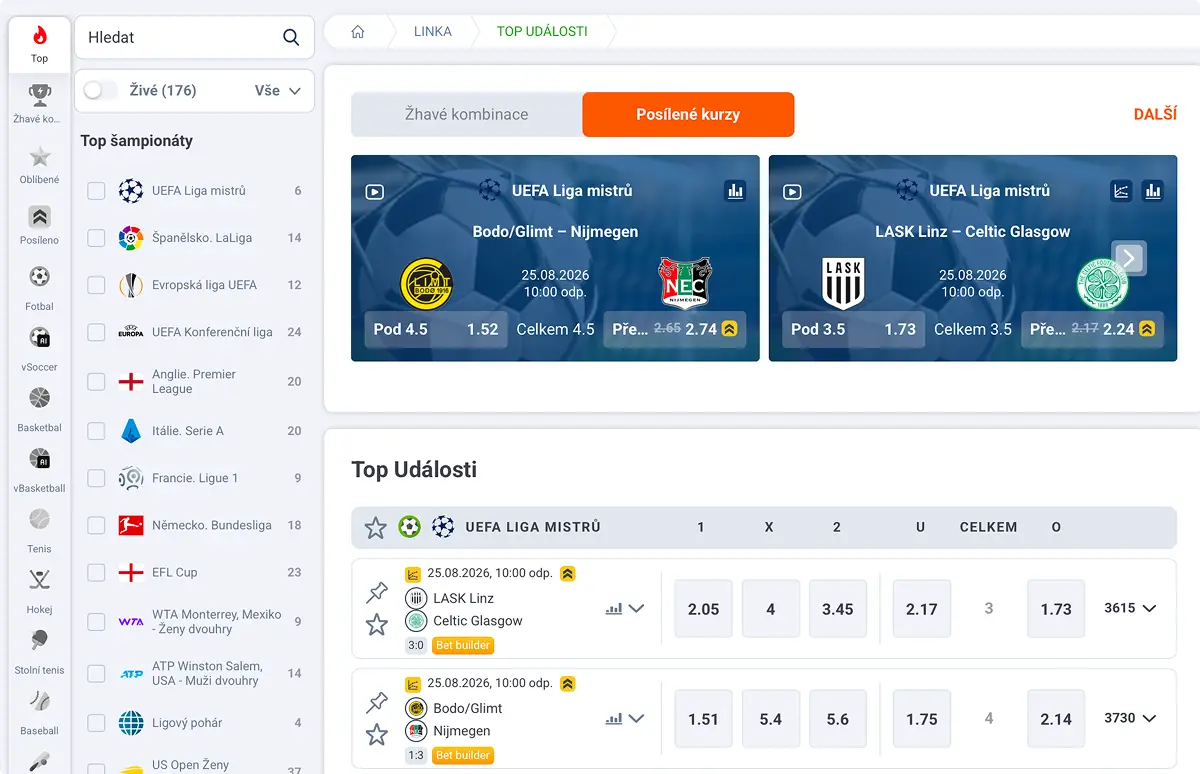Go to the home breadcrumb icon
The width and height of the screenshot is (1200, 774).
click(357, 31)
